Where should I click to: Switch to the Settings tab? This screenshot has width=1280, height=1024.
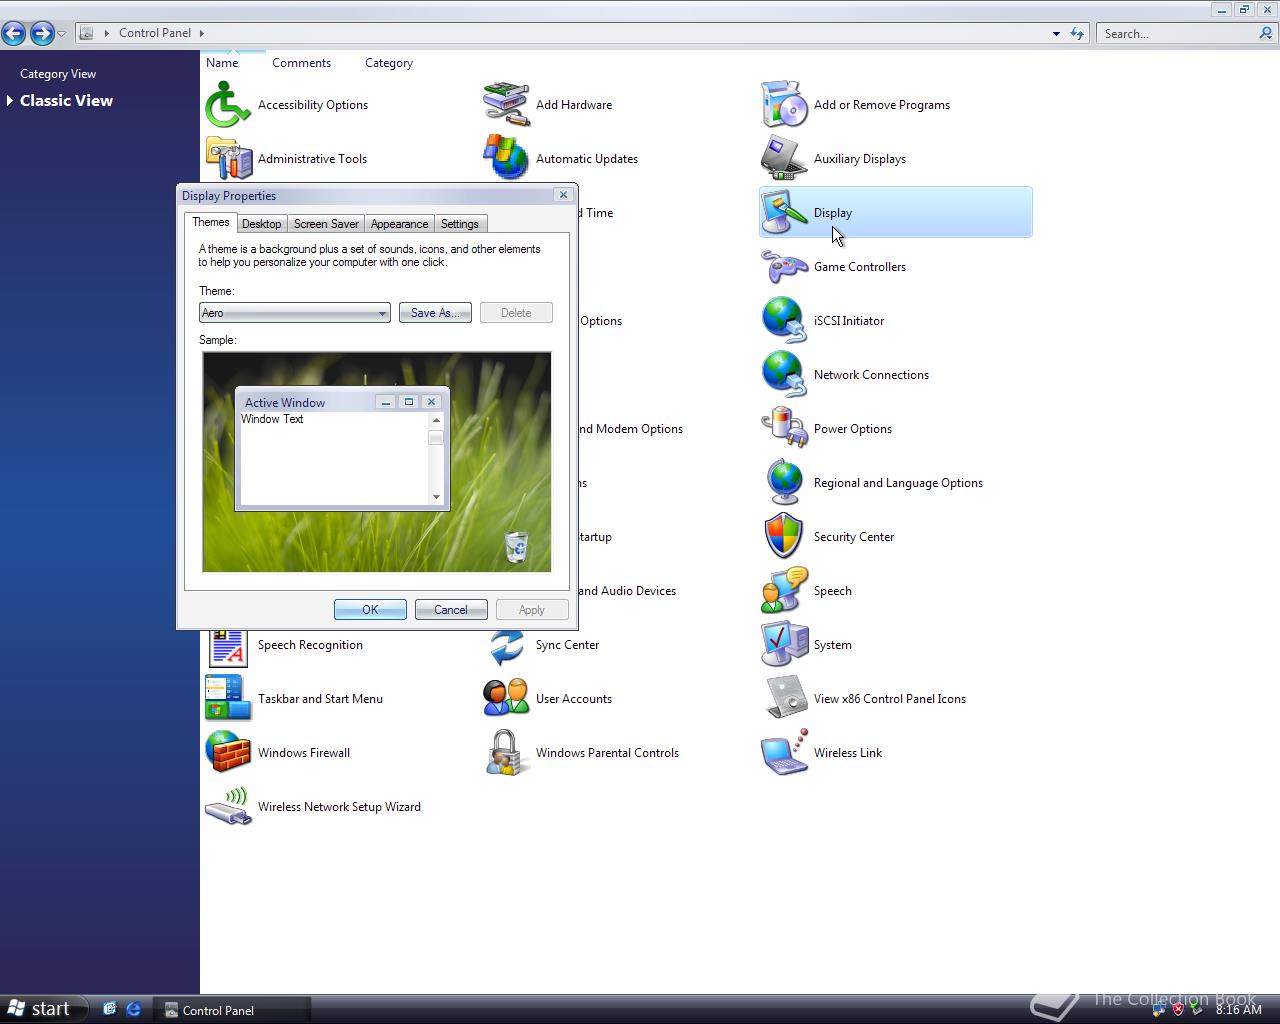click(x=460, y=224)
